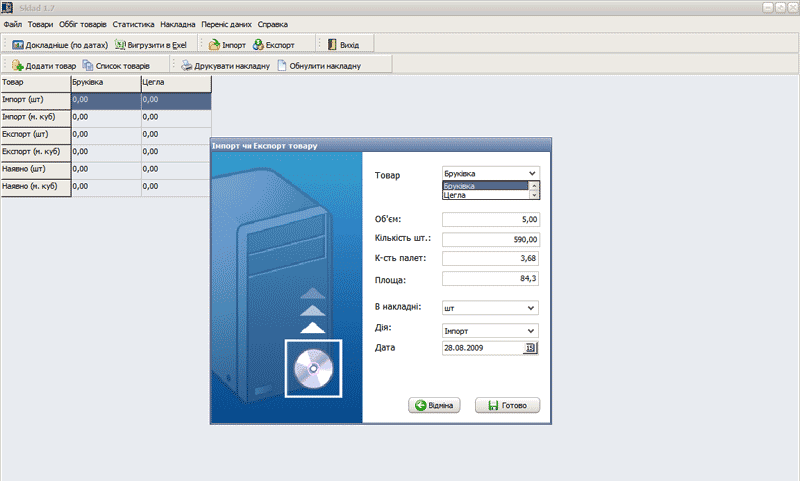Click the Вихід exit door icon
Image resolution: width=800 pixels, height=481 pixels.
[x=331, y=45]
